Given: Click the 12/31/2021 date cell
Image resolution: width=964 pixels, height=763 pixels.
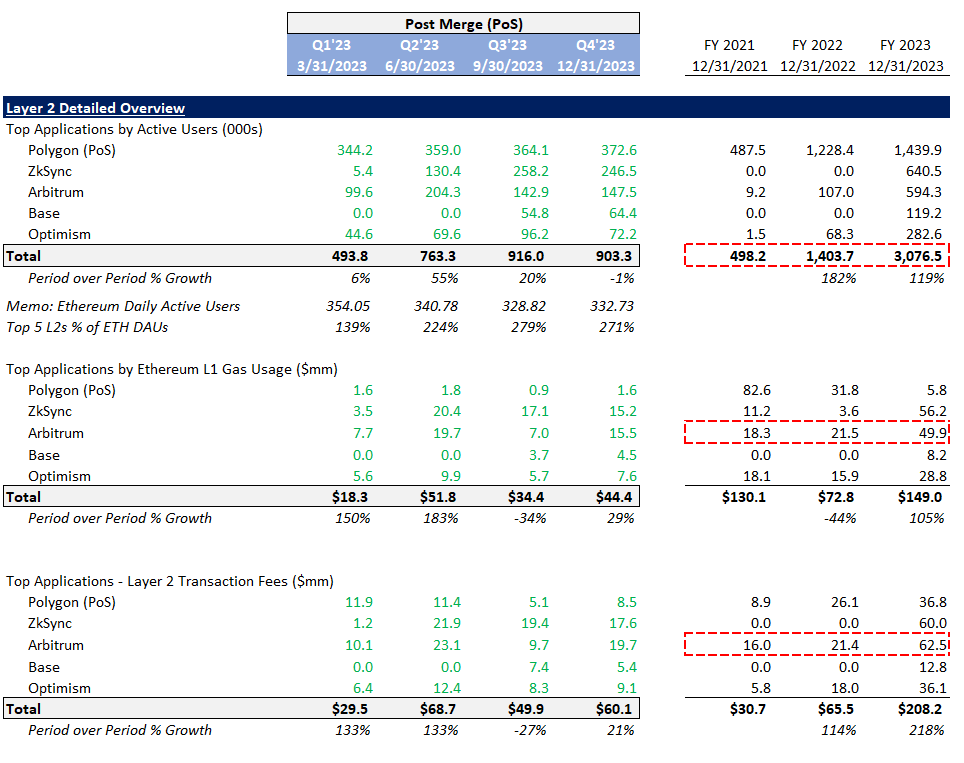Looking at the screenshot, I should [730, 66].
